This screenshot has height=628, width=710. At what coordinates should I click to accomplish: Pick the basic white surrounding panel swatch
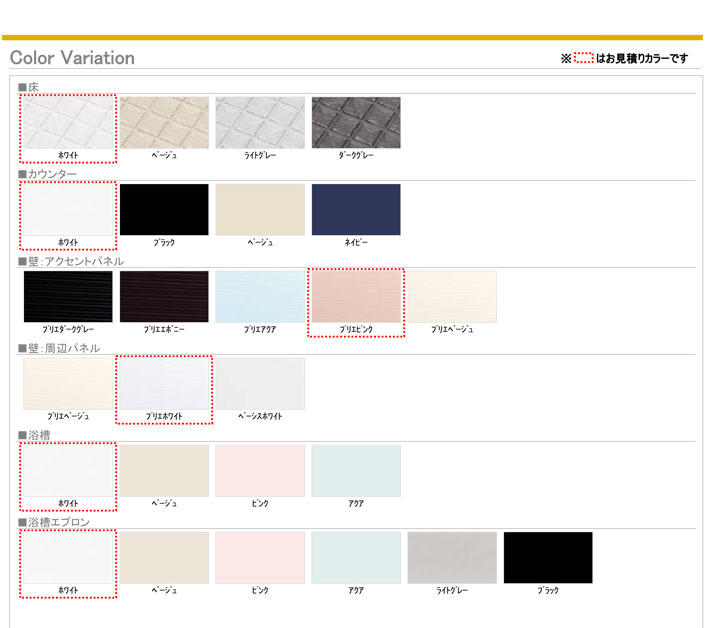pyautogui.click(x=260, y=384)
